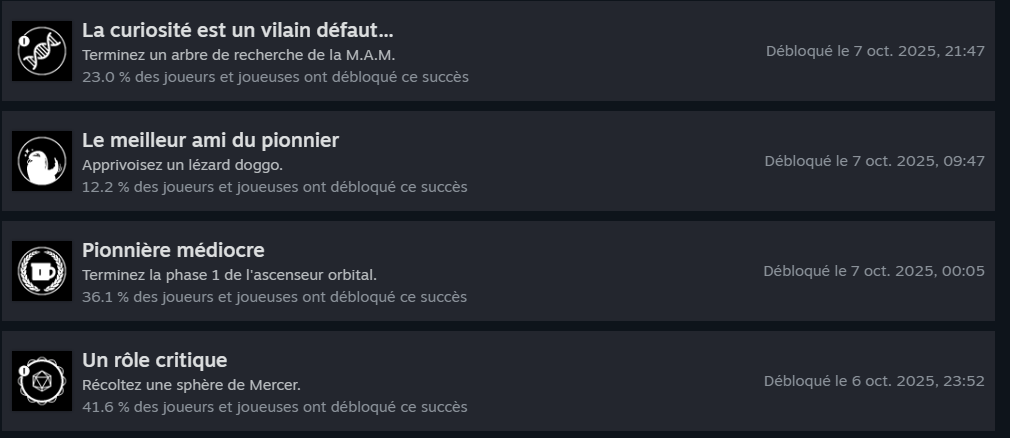Click the lizard doggo achievement icon
The width and height of the screenshot is (1010, 438).
coord(42,161)
